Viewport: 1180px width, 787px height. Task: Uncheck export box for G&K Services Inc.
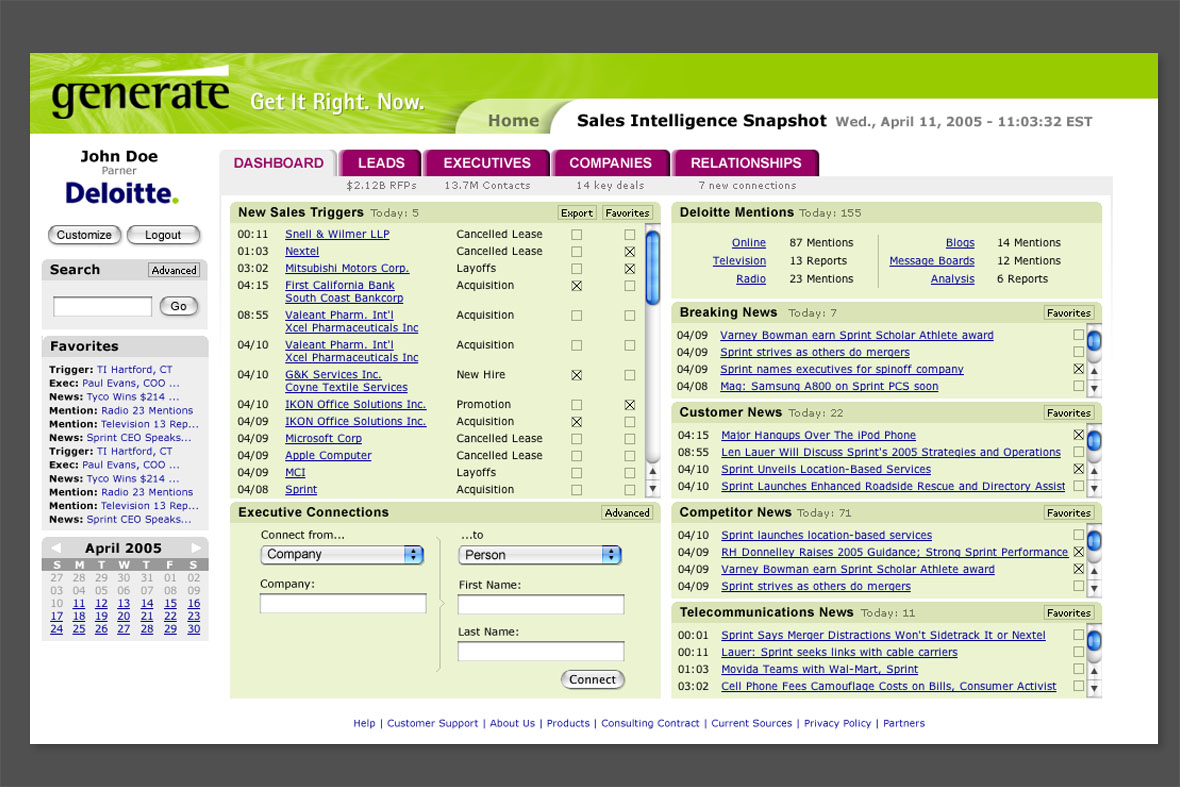576,375
